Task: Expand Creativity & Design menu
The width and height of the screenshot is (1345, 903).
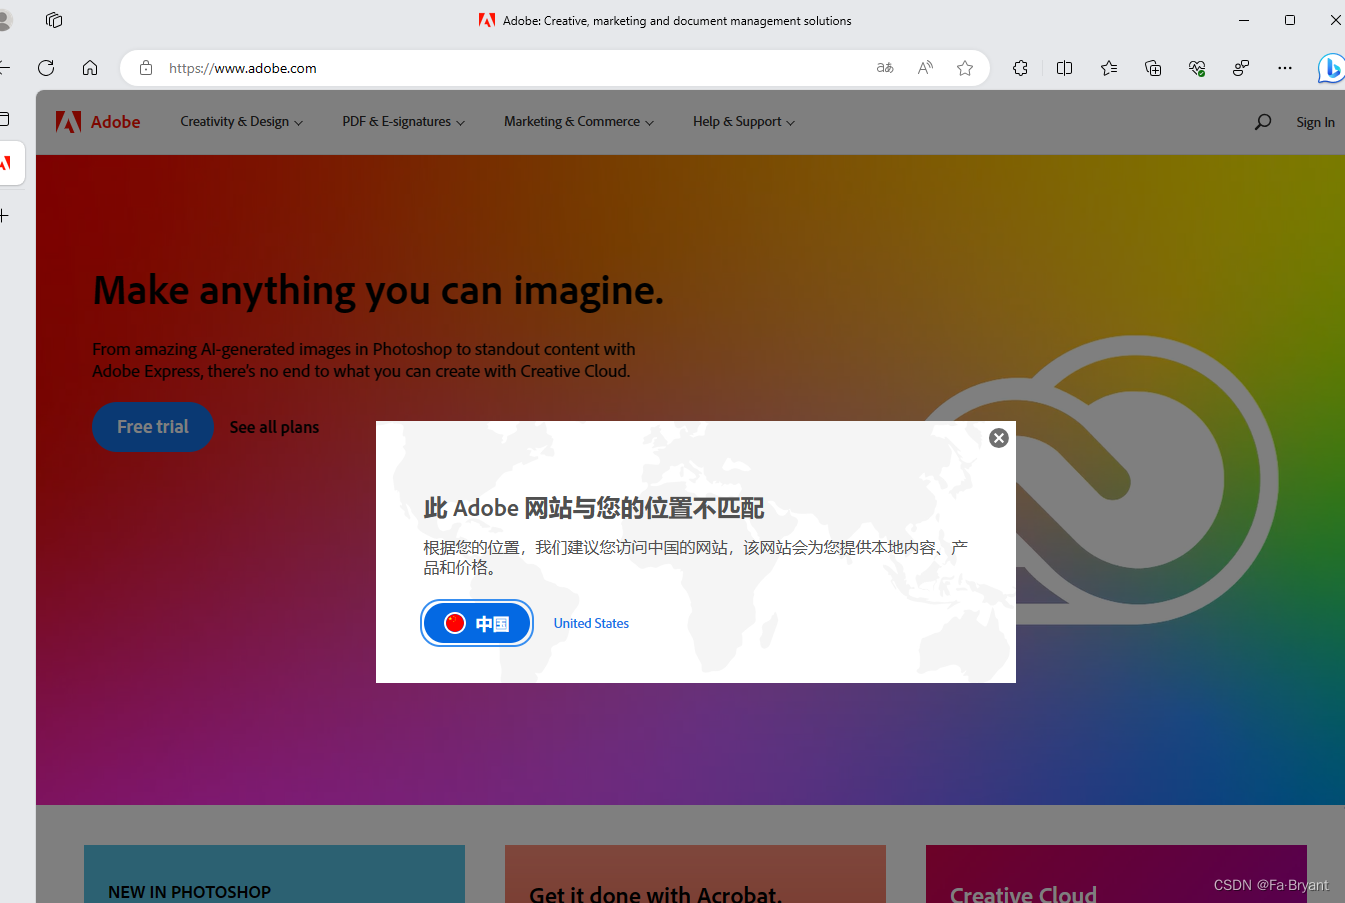Action: 241,122
